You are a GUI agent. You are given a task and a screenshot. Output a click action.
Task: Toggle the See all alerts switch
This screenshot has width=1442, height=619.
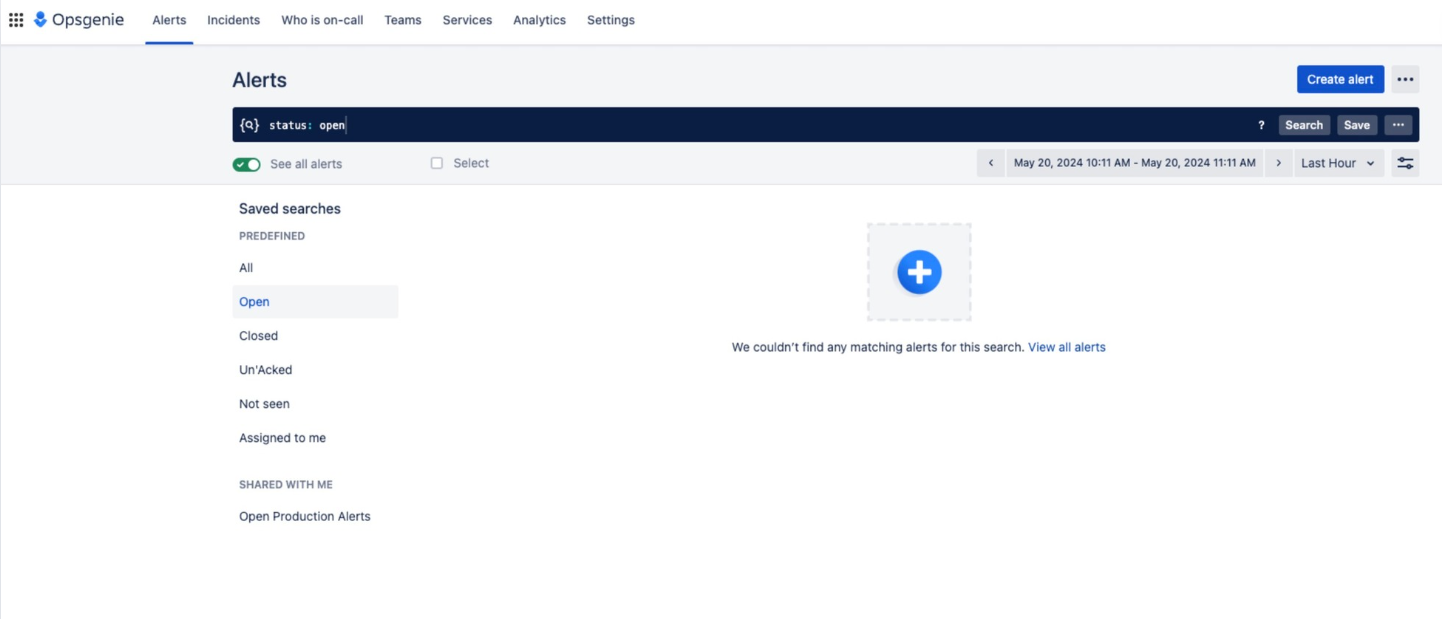247,164
